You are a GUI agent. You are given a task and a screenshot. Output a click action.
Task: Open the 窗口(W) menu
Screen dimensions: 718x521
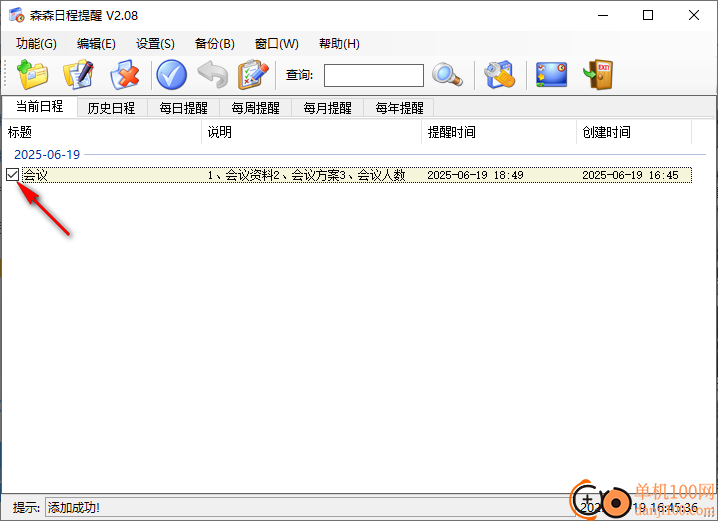point(277,43)
